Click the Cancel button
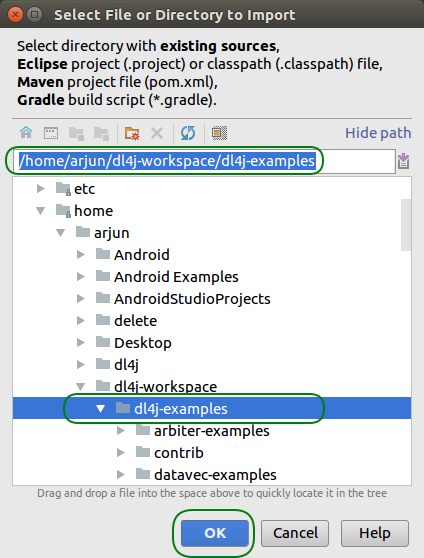Image resolution: width=424 pixels, height=558 pixels. (x=295, y=533)
